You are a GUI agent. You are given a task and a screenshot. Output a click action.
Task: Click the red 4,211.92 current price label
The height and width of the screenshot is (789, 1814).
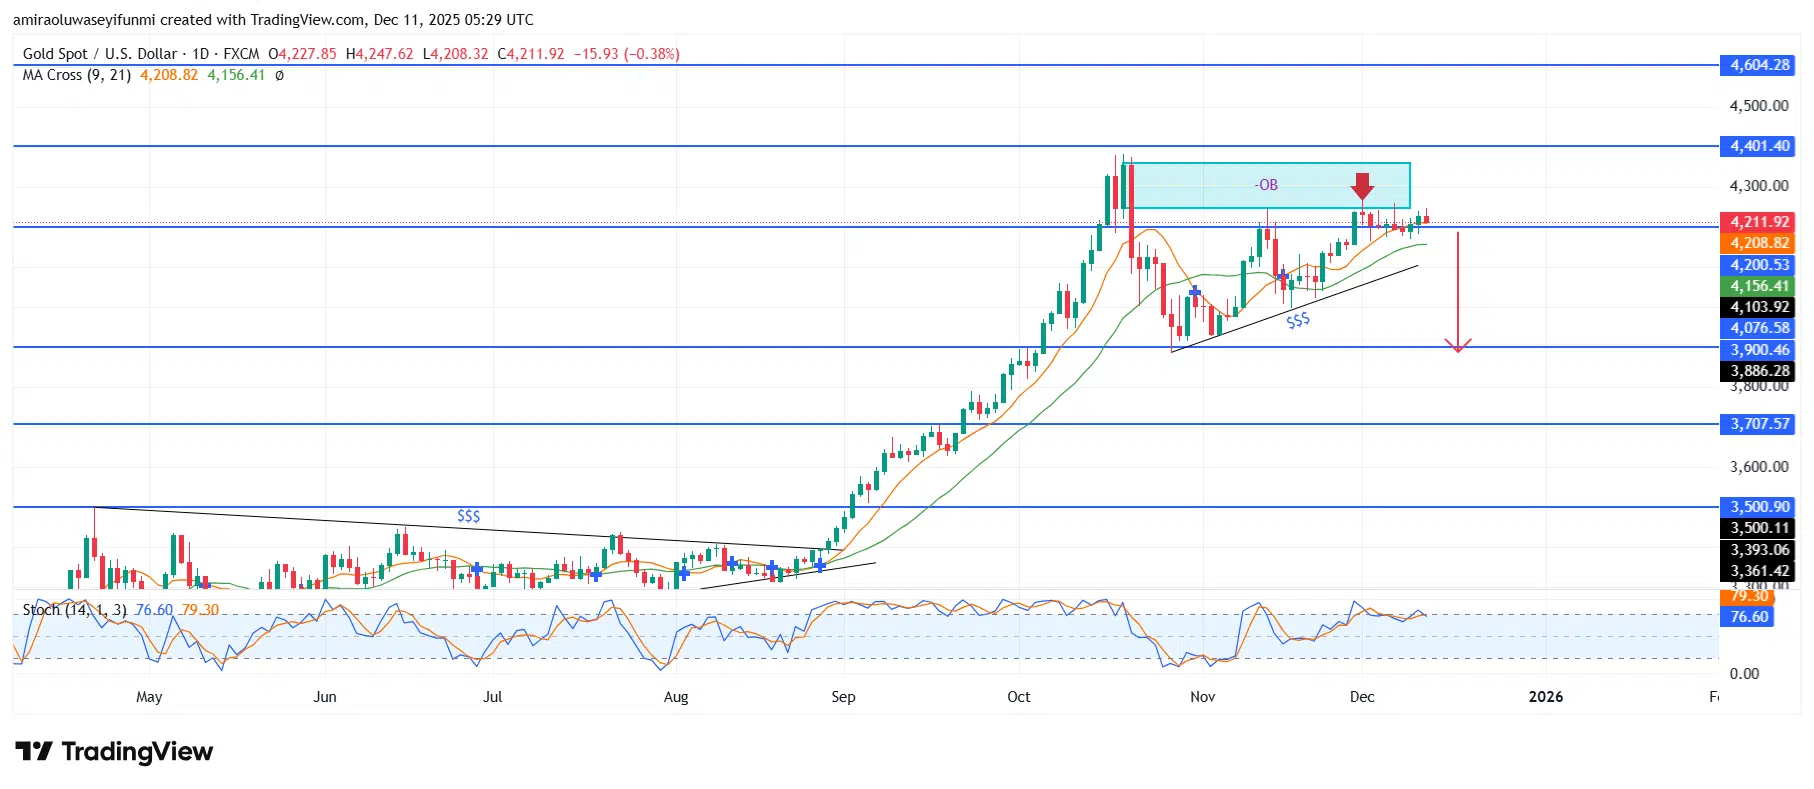(1759, 222)
